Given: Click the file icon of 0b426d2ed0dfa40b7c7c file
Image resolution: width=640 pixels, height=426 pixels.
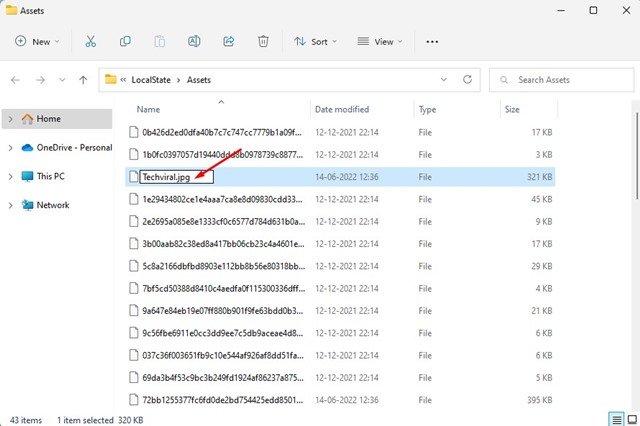Looking at the screenshot, I should [133, 132].
